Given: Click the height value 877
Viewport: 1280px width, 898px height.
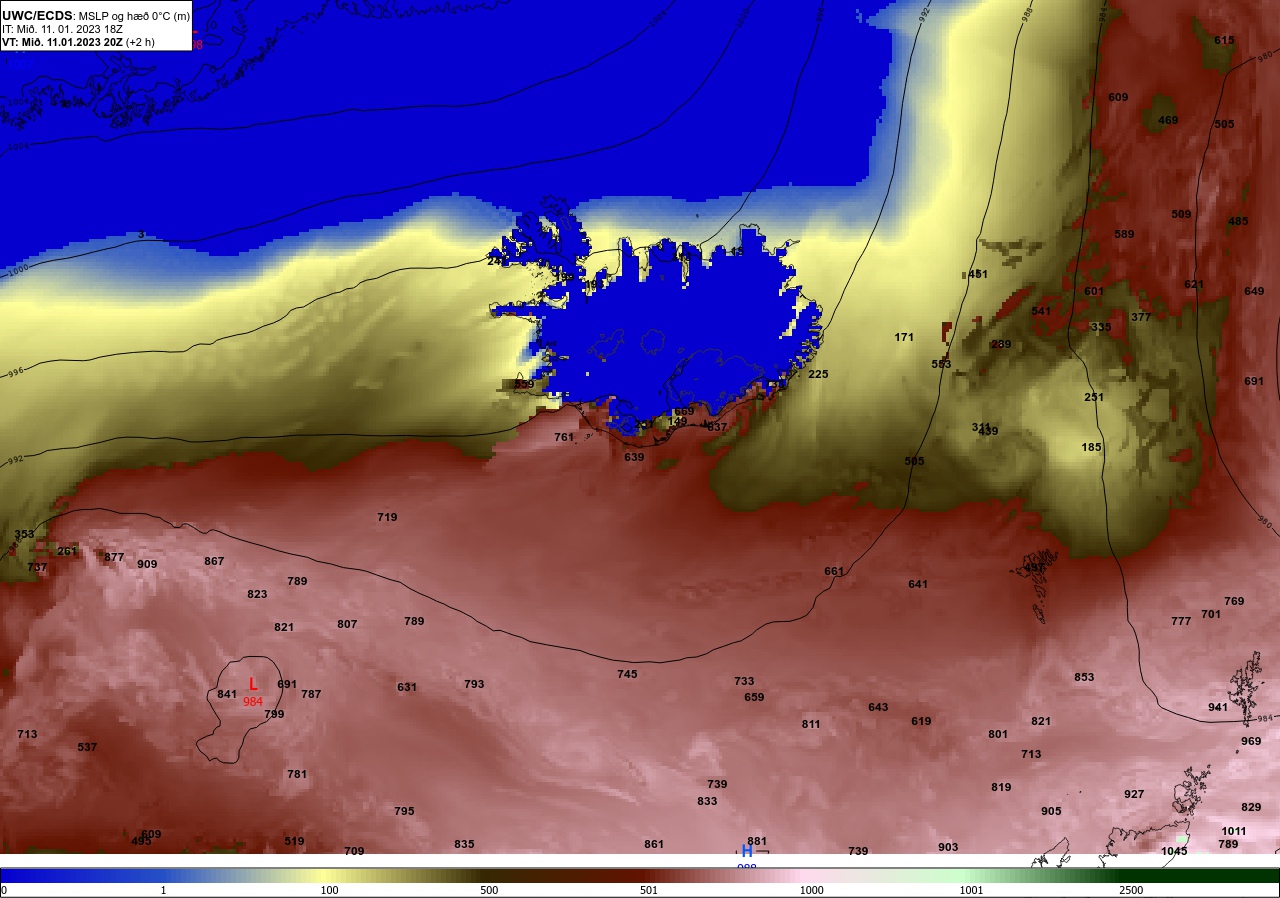Looking at the screenshot, I should (114, 557).
